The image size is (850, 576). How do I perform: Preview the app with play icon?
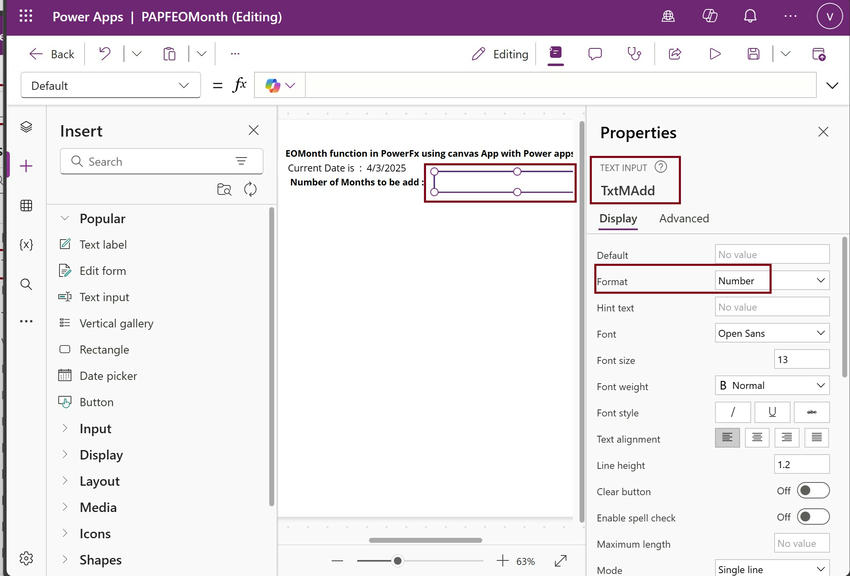click(715, 54)
